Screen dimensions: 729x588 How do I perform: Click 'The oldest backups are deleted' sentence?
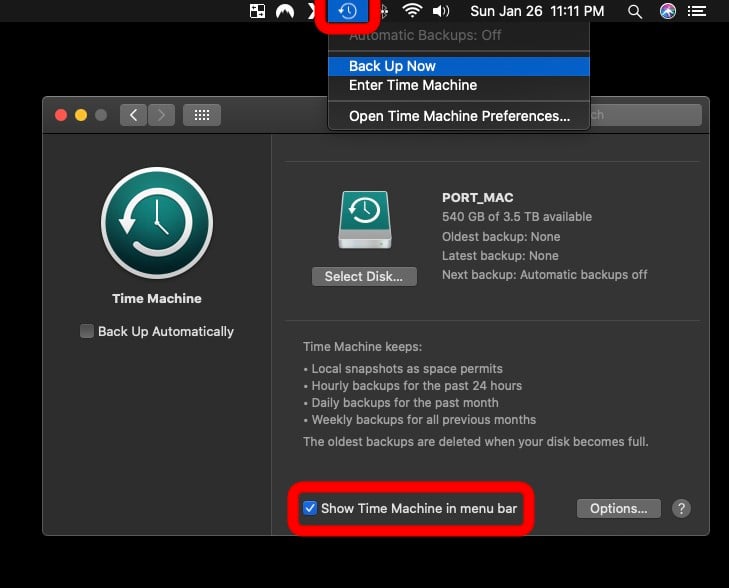[x=476, y=442]
